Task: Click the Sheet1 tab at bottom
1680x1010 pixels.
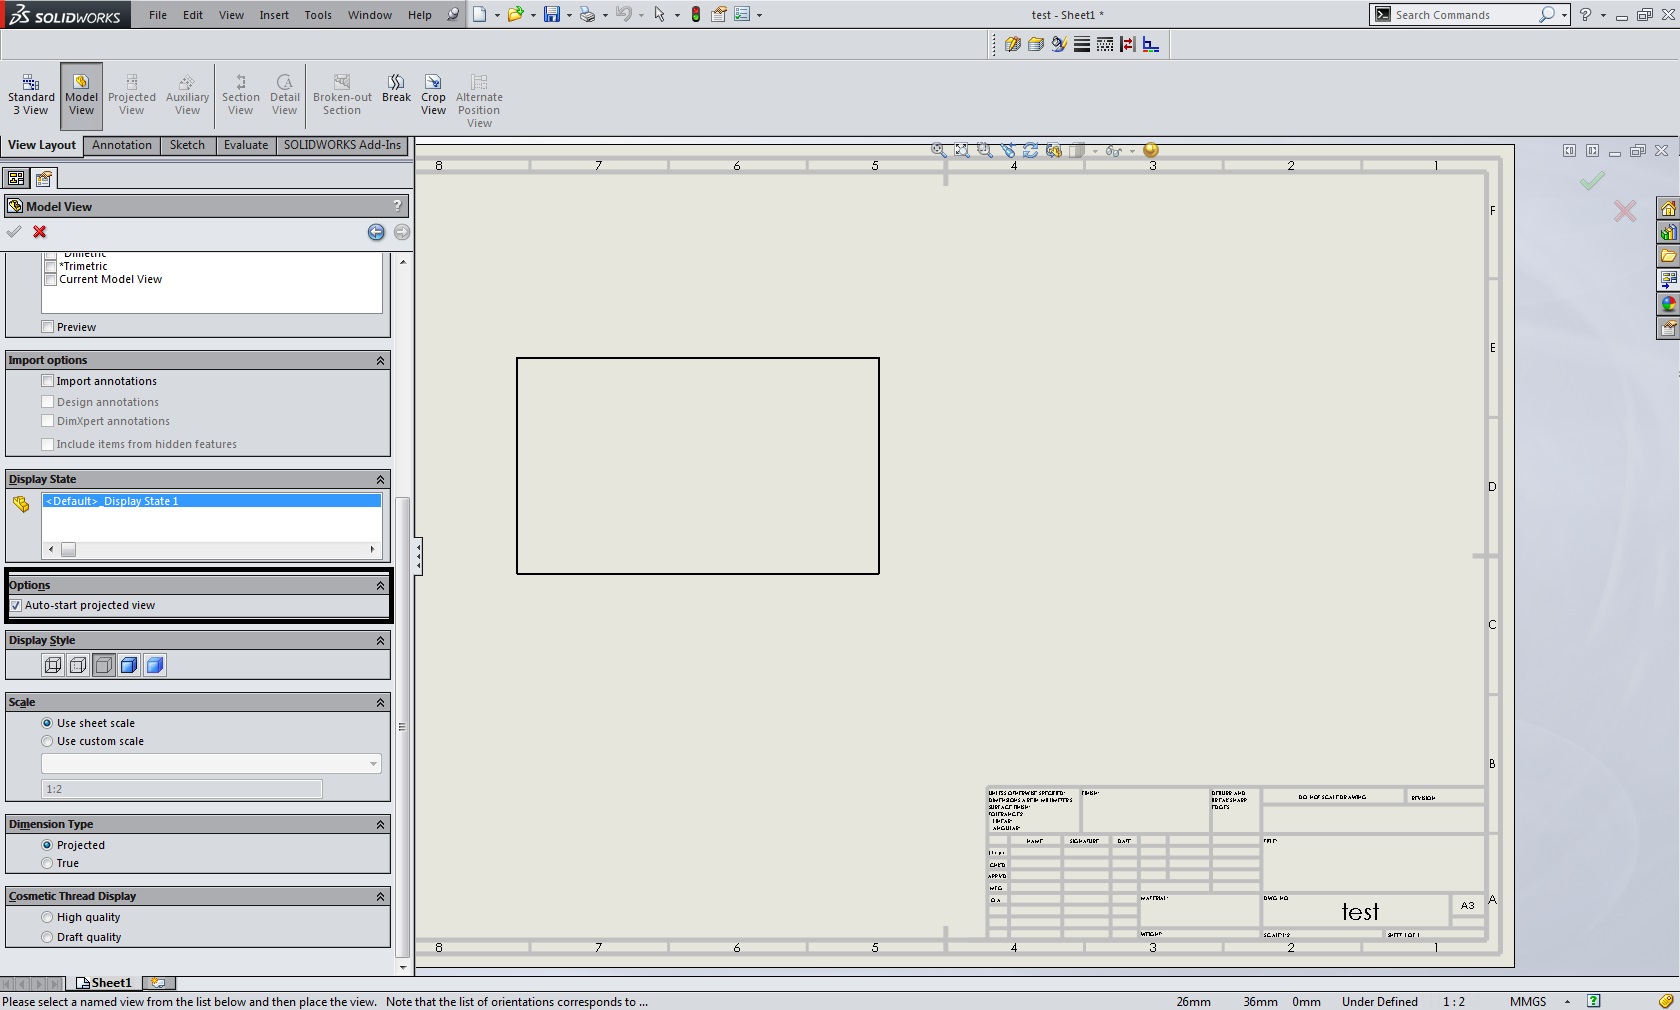Action: pos(104,983)
